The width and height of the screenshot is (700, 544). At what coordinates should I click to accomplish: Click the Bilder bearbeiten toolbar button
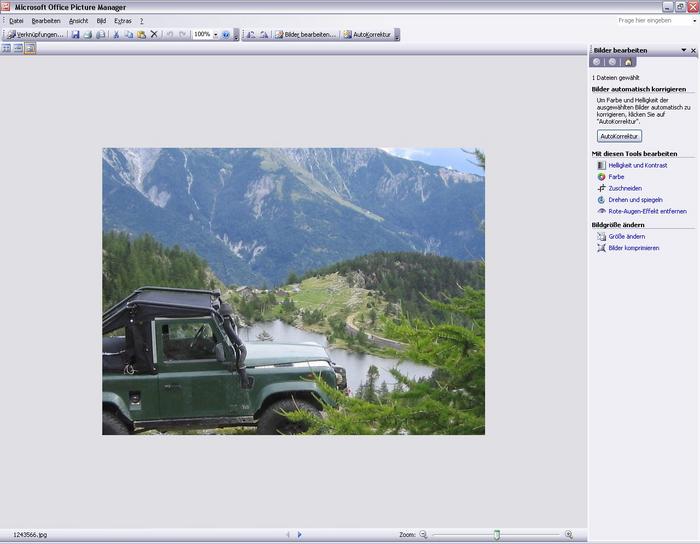pos(305,34)
